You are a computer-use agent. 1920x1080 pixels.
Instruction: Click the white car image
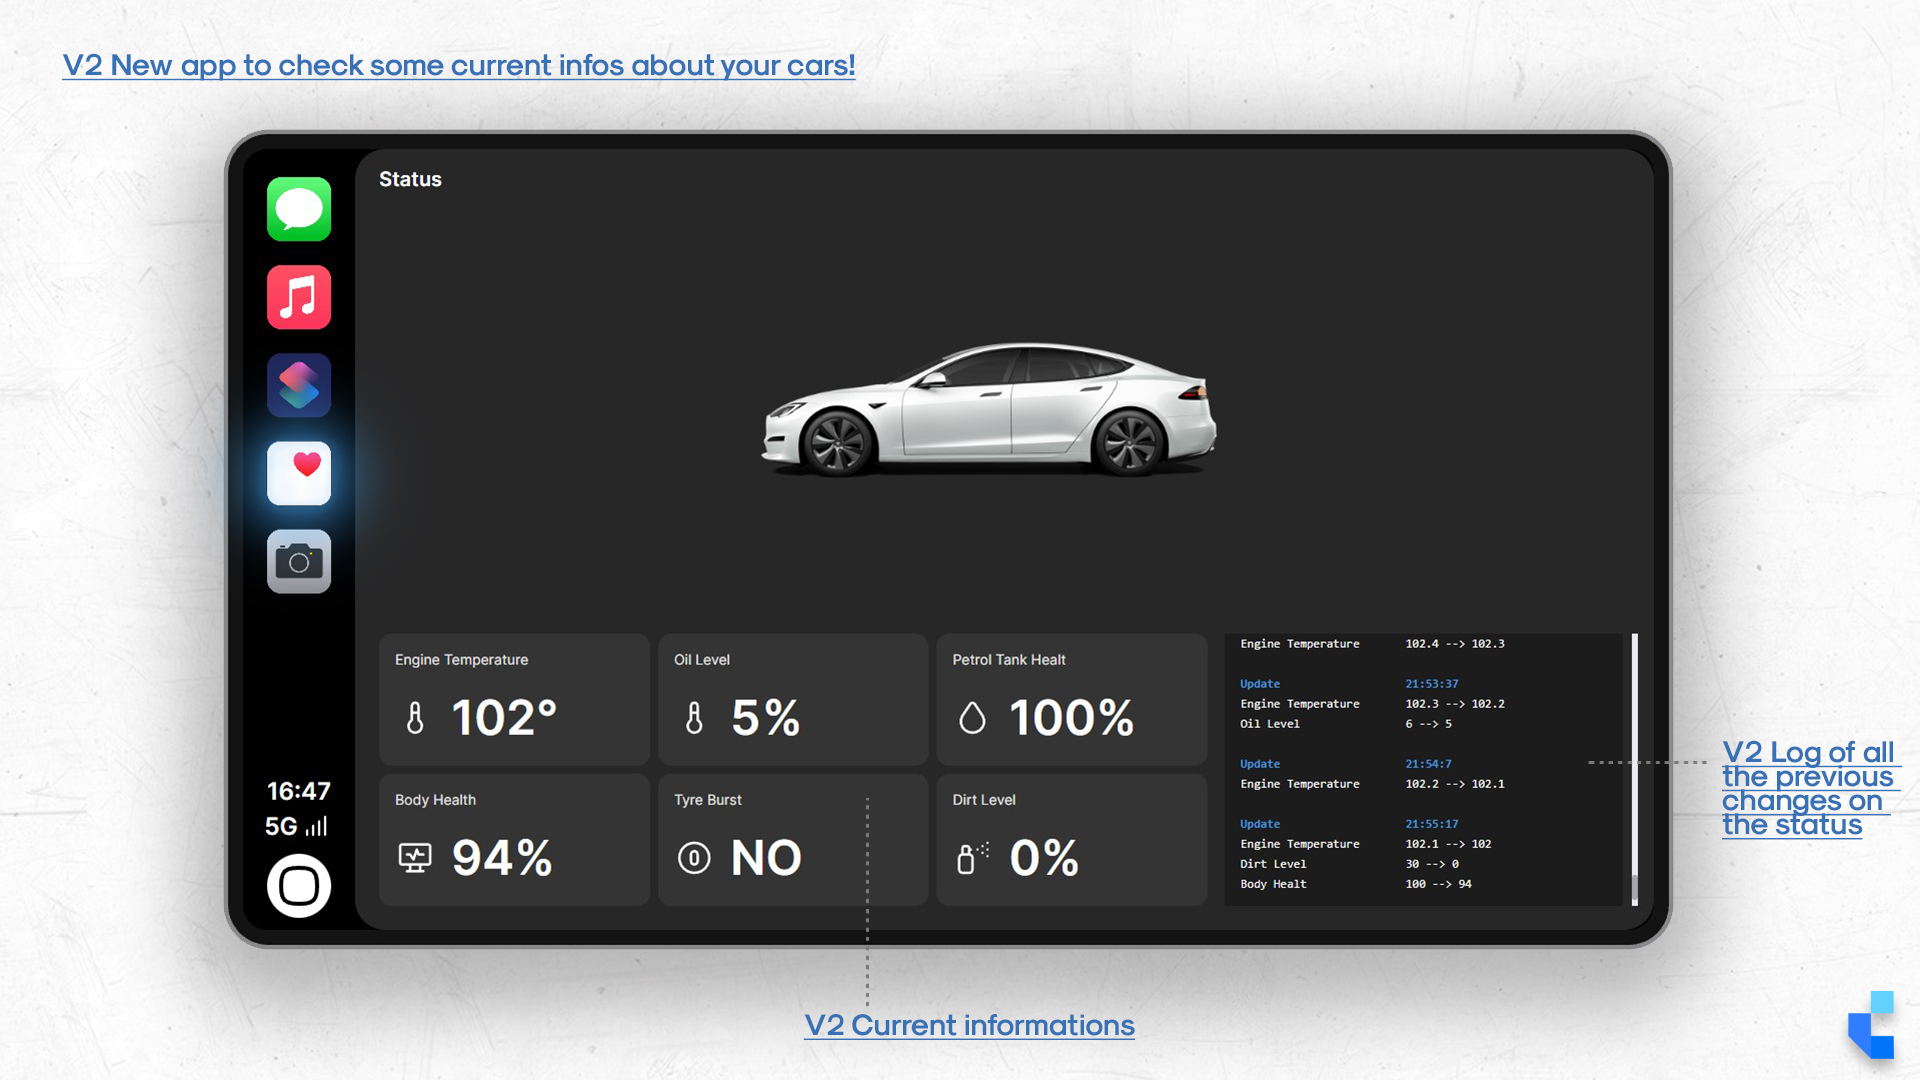coord(988,410)
